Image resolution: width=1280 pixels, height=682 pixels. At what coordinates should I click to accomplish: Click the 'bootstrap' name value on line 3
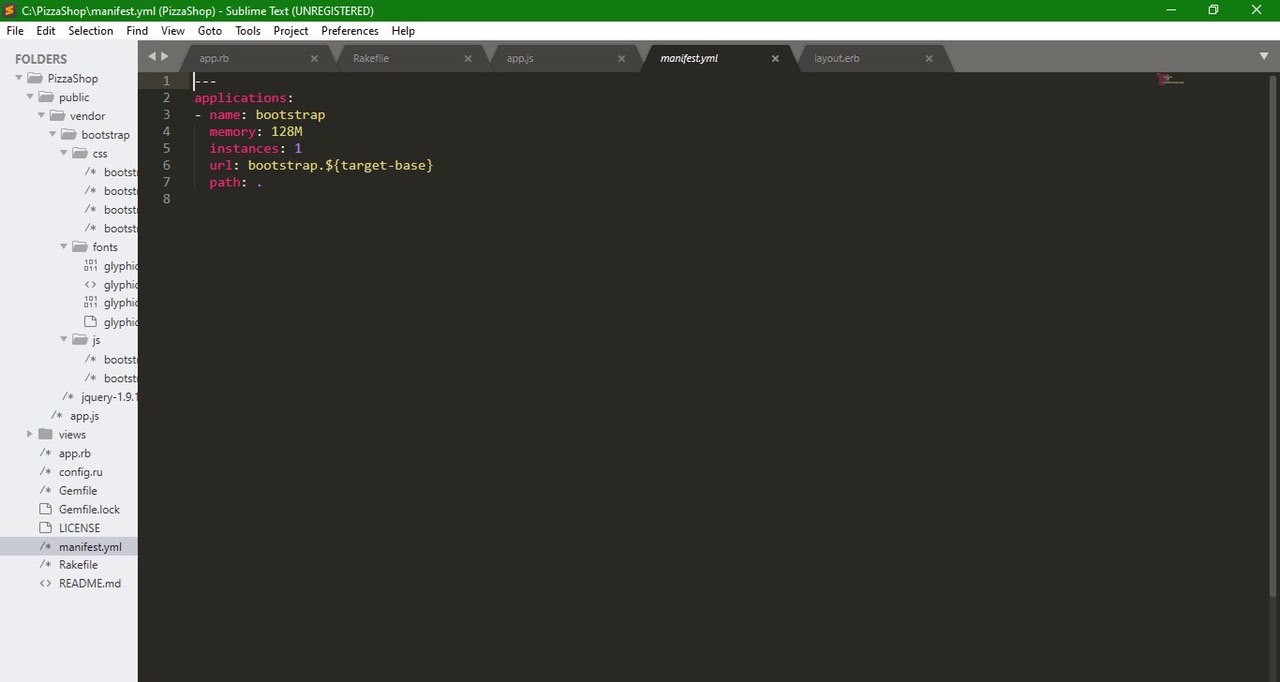[x=290, y=115]
